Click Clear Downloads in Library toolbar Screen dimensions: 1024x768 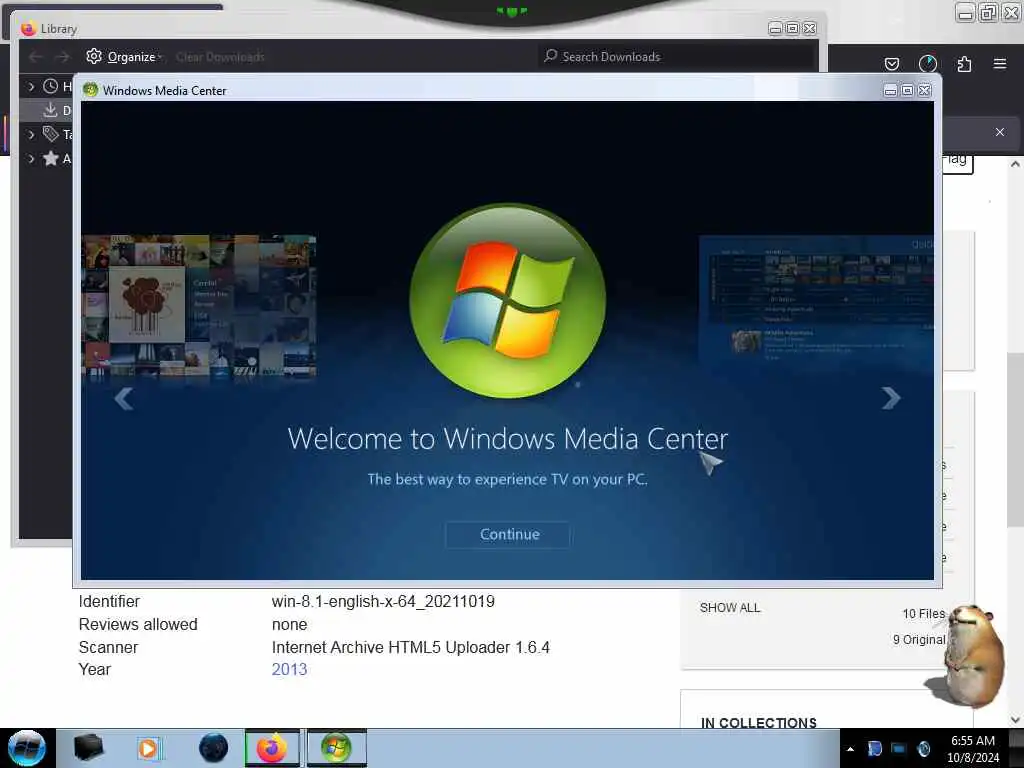tap(220, 57)
